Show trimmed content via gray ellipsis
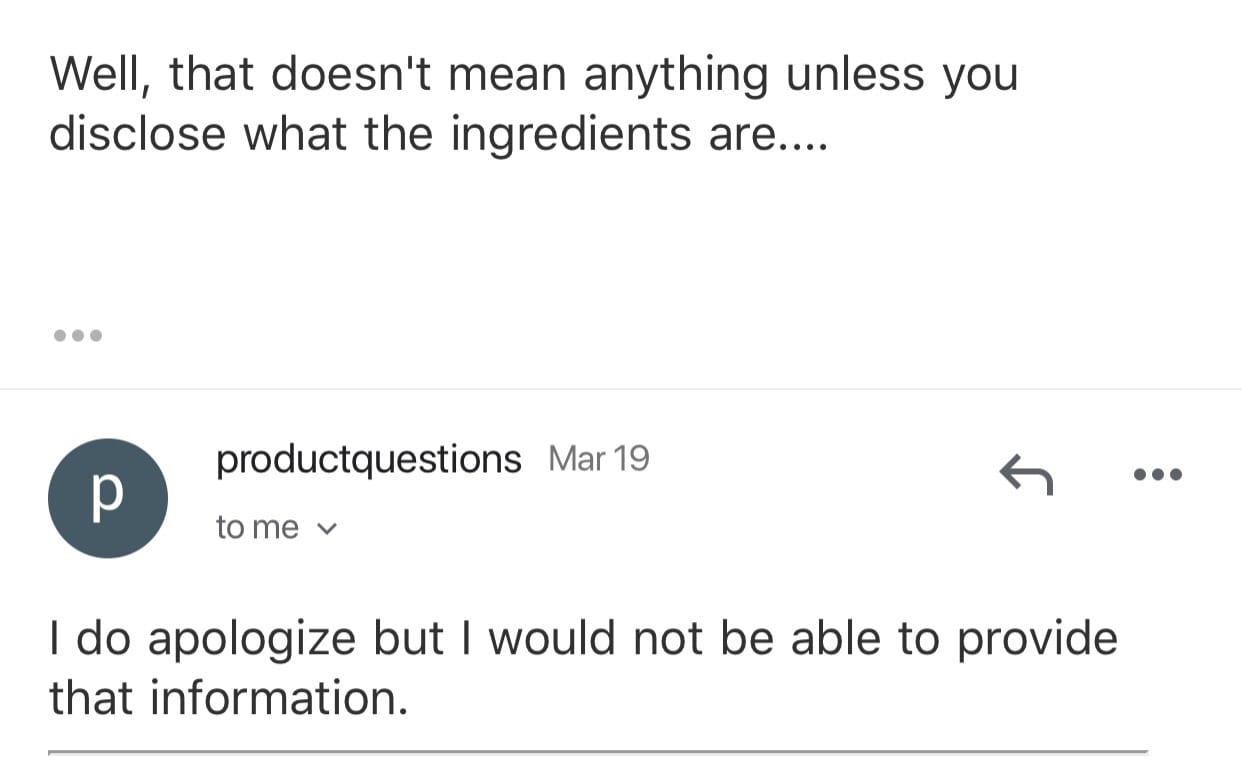 coord(77,336)
